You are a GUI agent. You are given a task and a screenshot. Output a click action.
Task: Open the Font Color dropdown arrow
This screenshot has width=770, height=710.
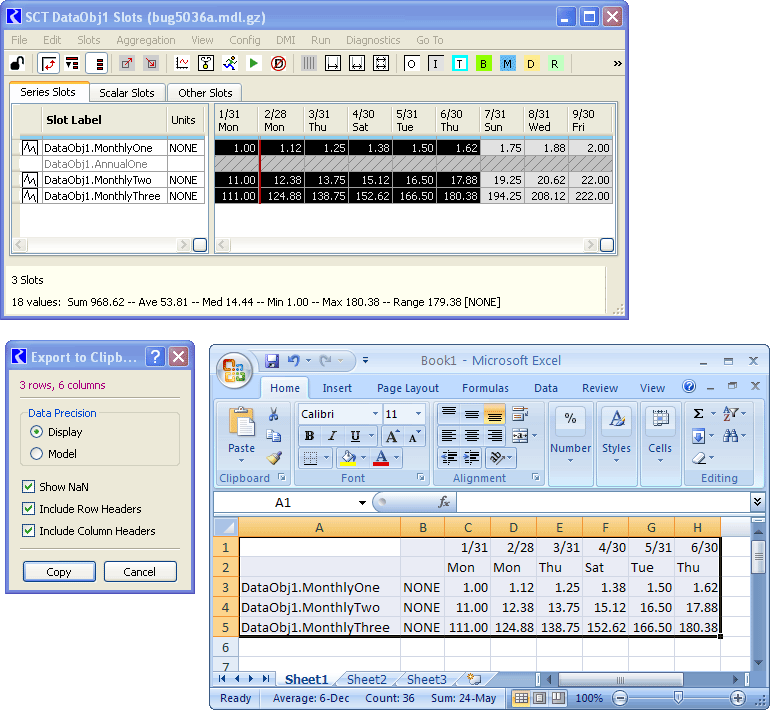(397, 458)
